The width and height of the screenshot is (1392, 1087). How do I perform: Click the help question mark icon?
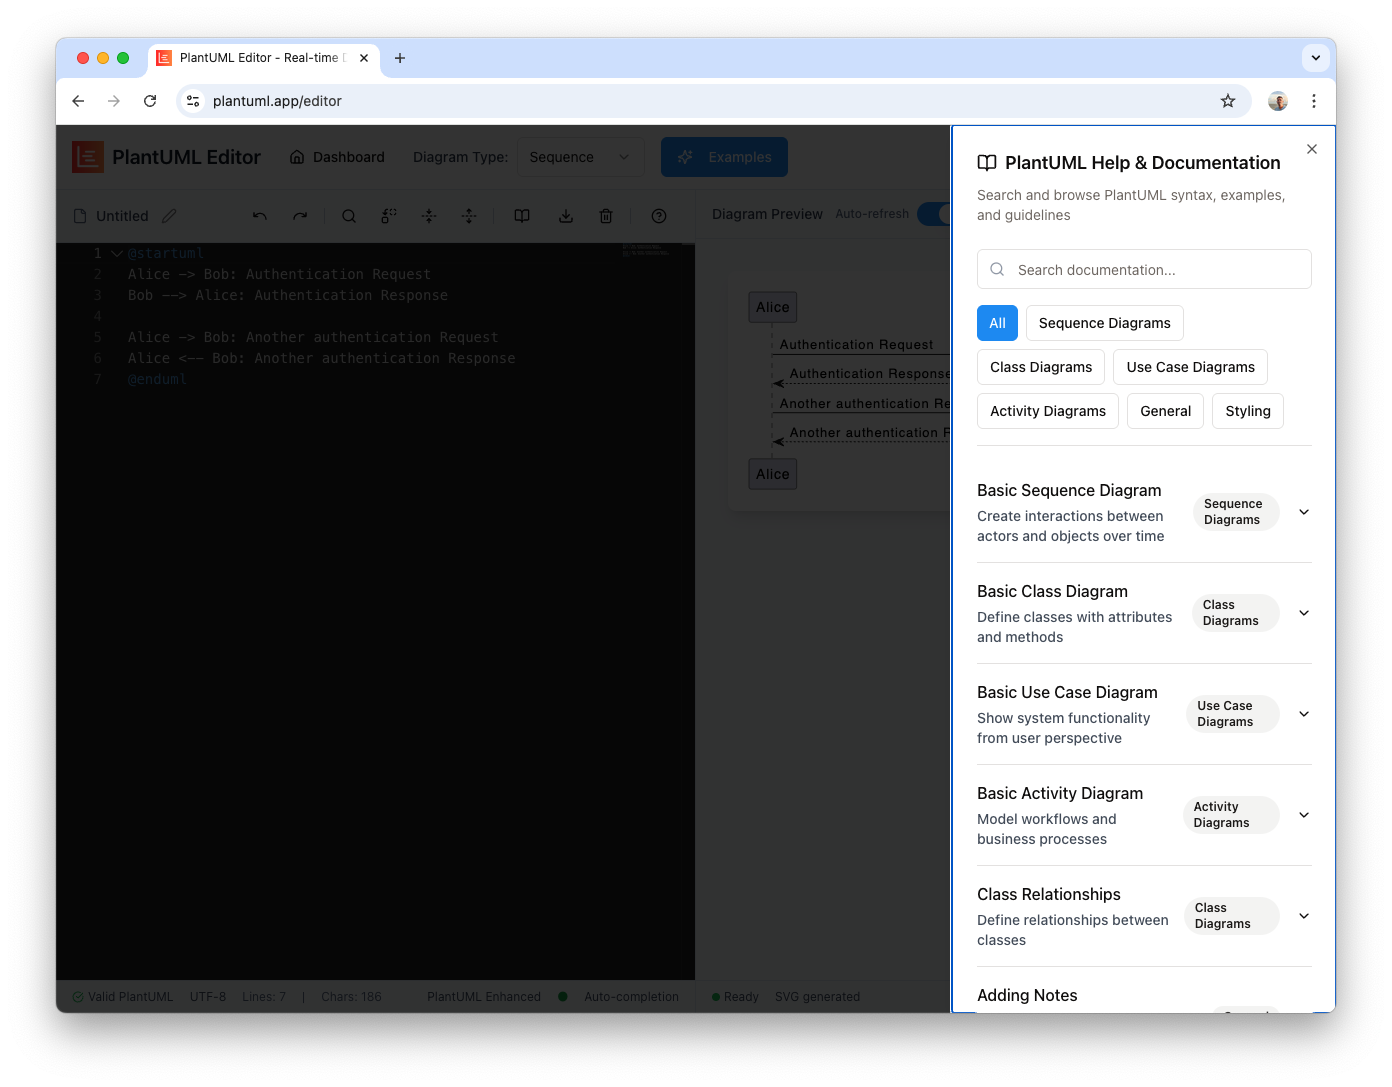point(659,216)
